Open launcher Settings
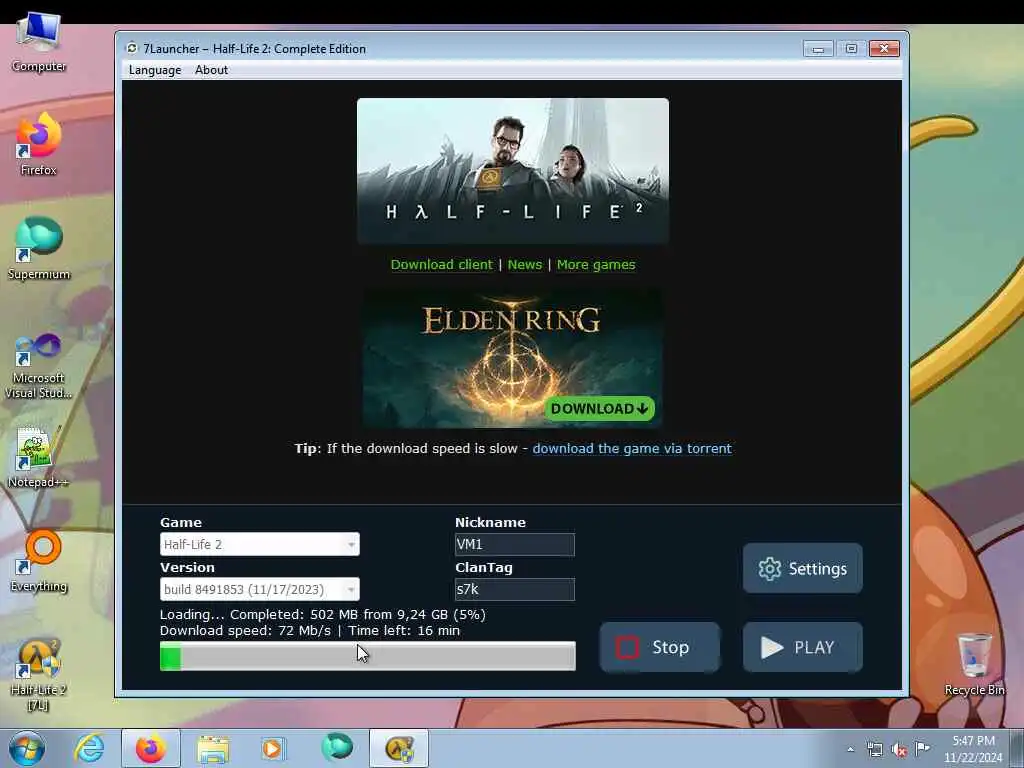This screenshot has height=768, width=1024. tap(803, 568)
